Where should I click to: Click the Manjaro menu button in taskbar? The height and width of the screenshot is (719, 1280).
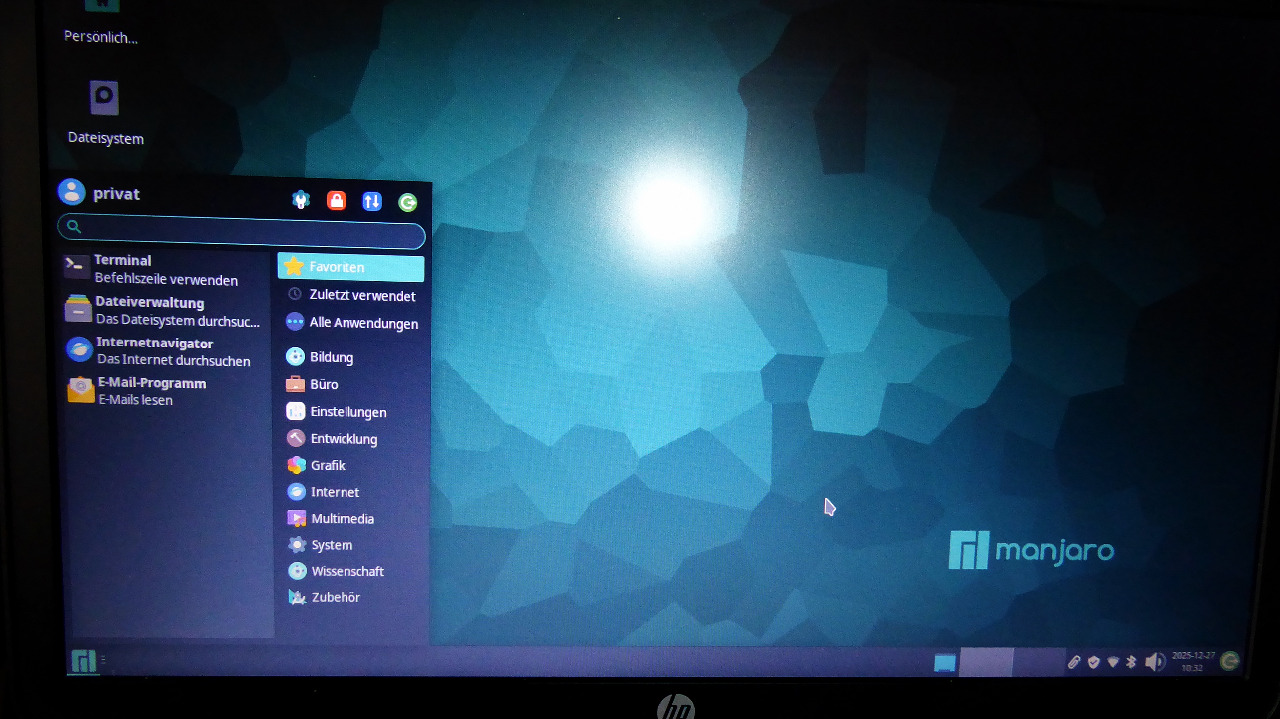click(x=83, y=661)
